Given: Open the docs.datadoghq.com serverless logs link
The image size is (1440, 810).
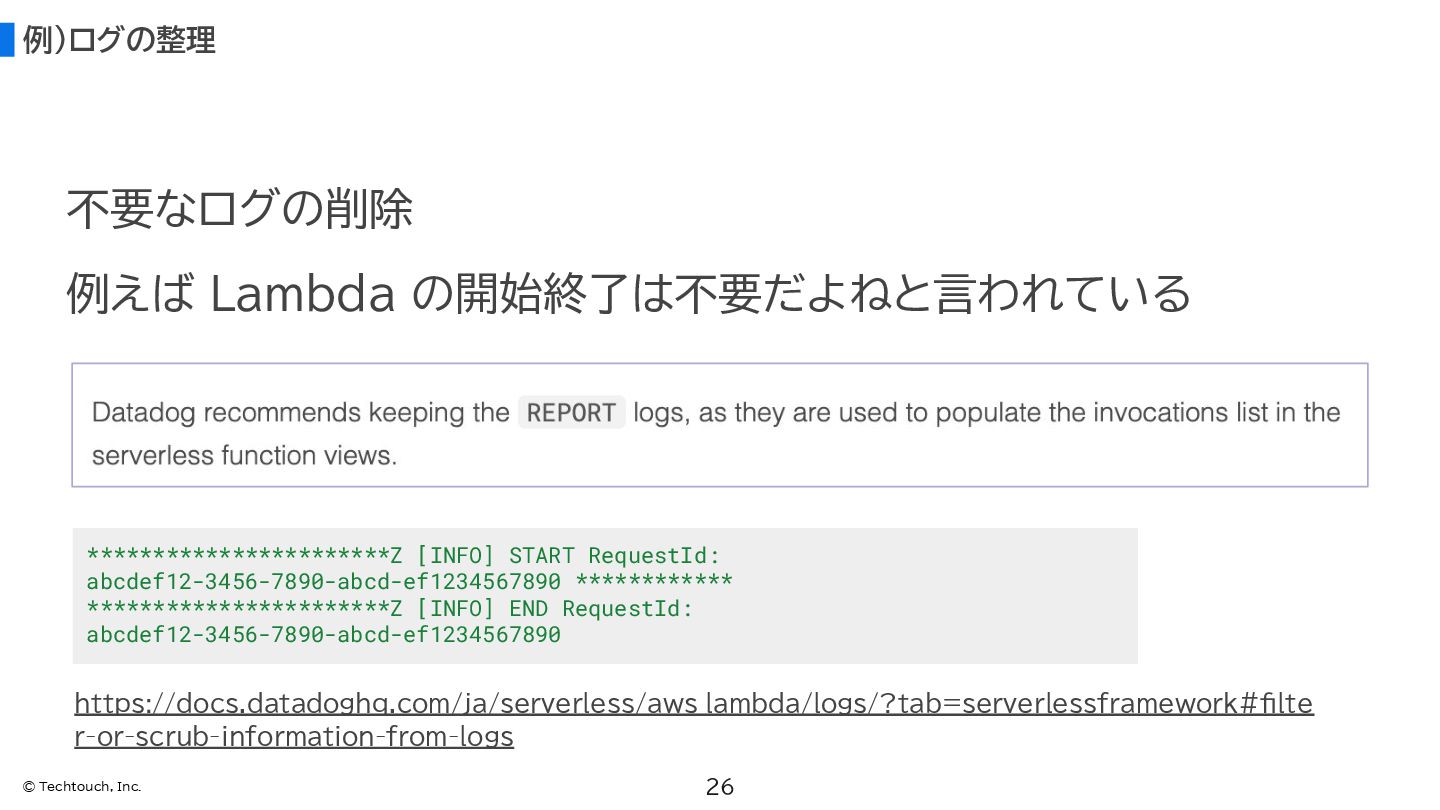Looking at the screenshot, I should (x=694, y=720).
